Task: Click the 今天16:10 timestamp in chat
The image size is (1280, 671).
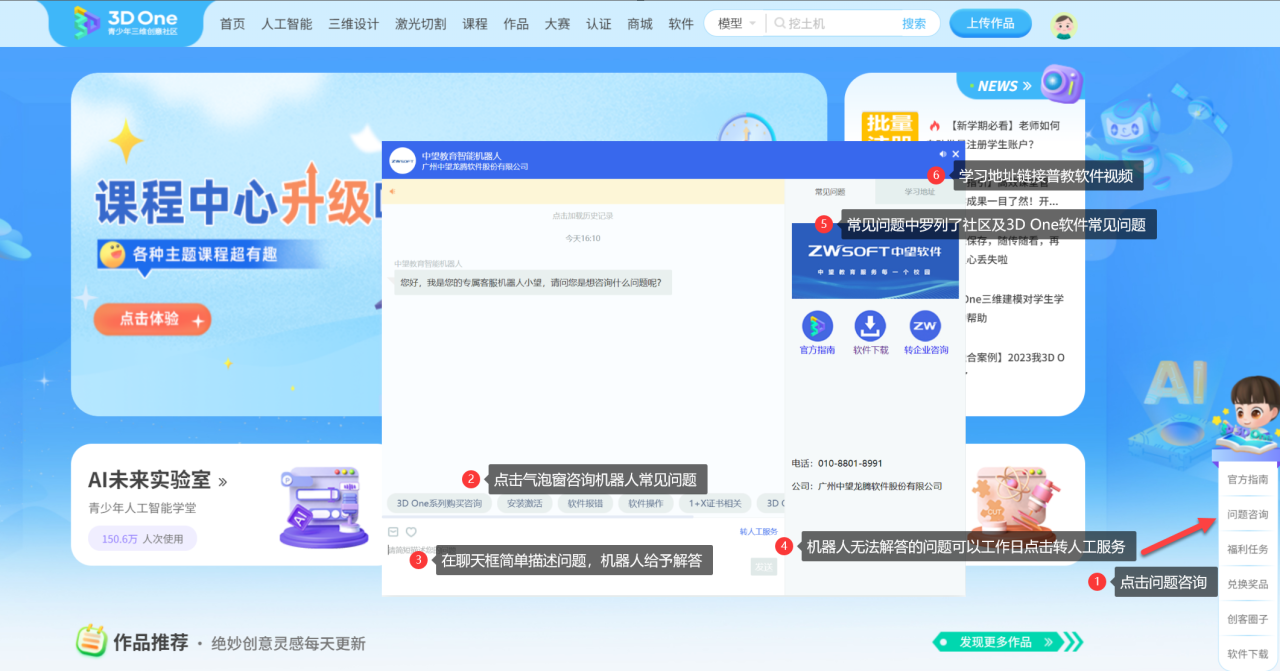Action: [583, 238]
